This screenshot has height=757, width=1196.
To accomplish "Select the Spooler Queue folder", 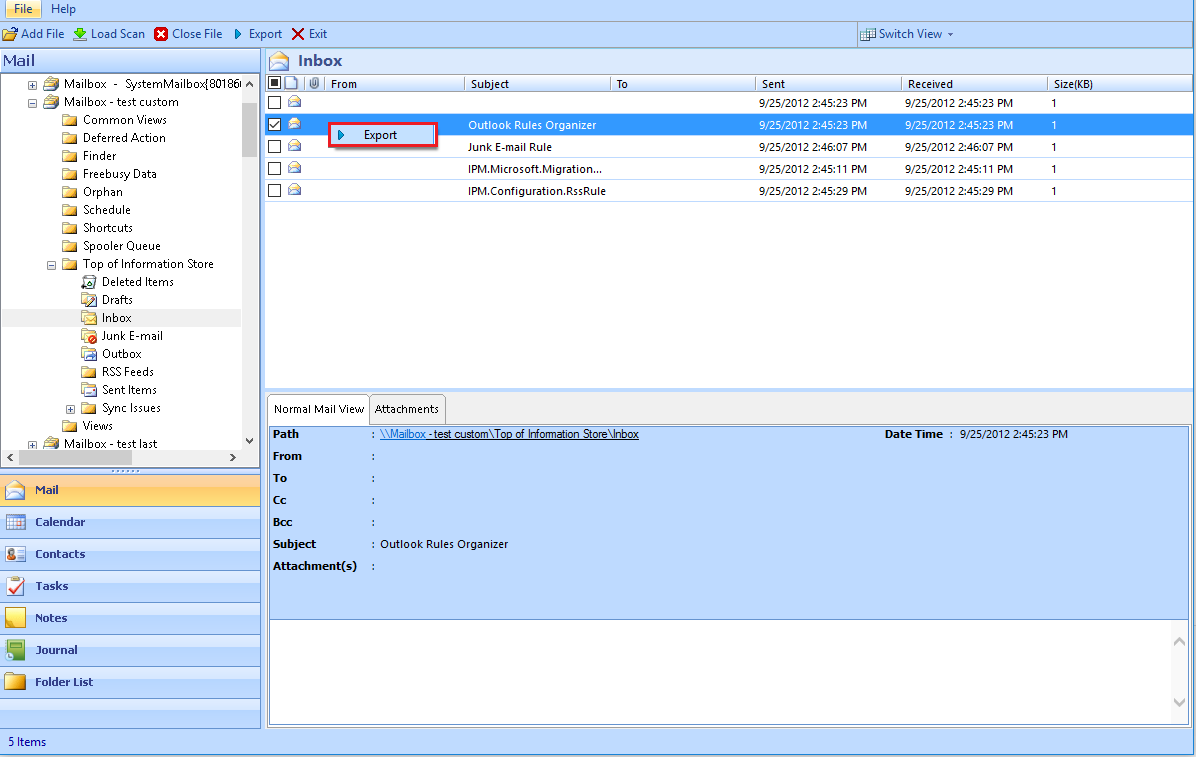I will coord(122,246).
